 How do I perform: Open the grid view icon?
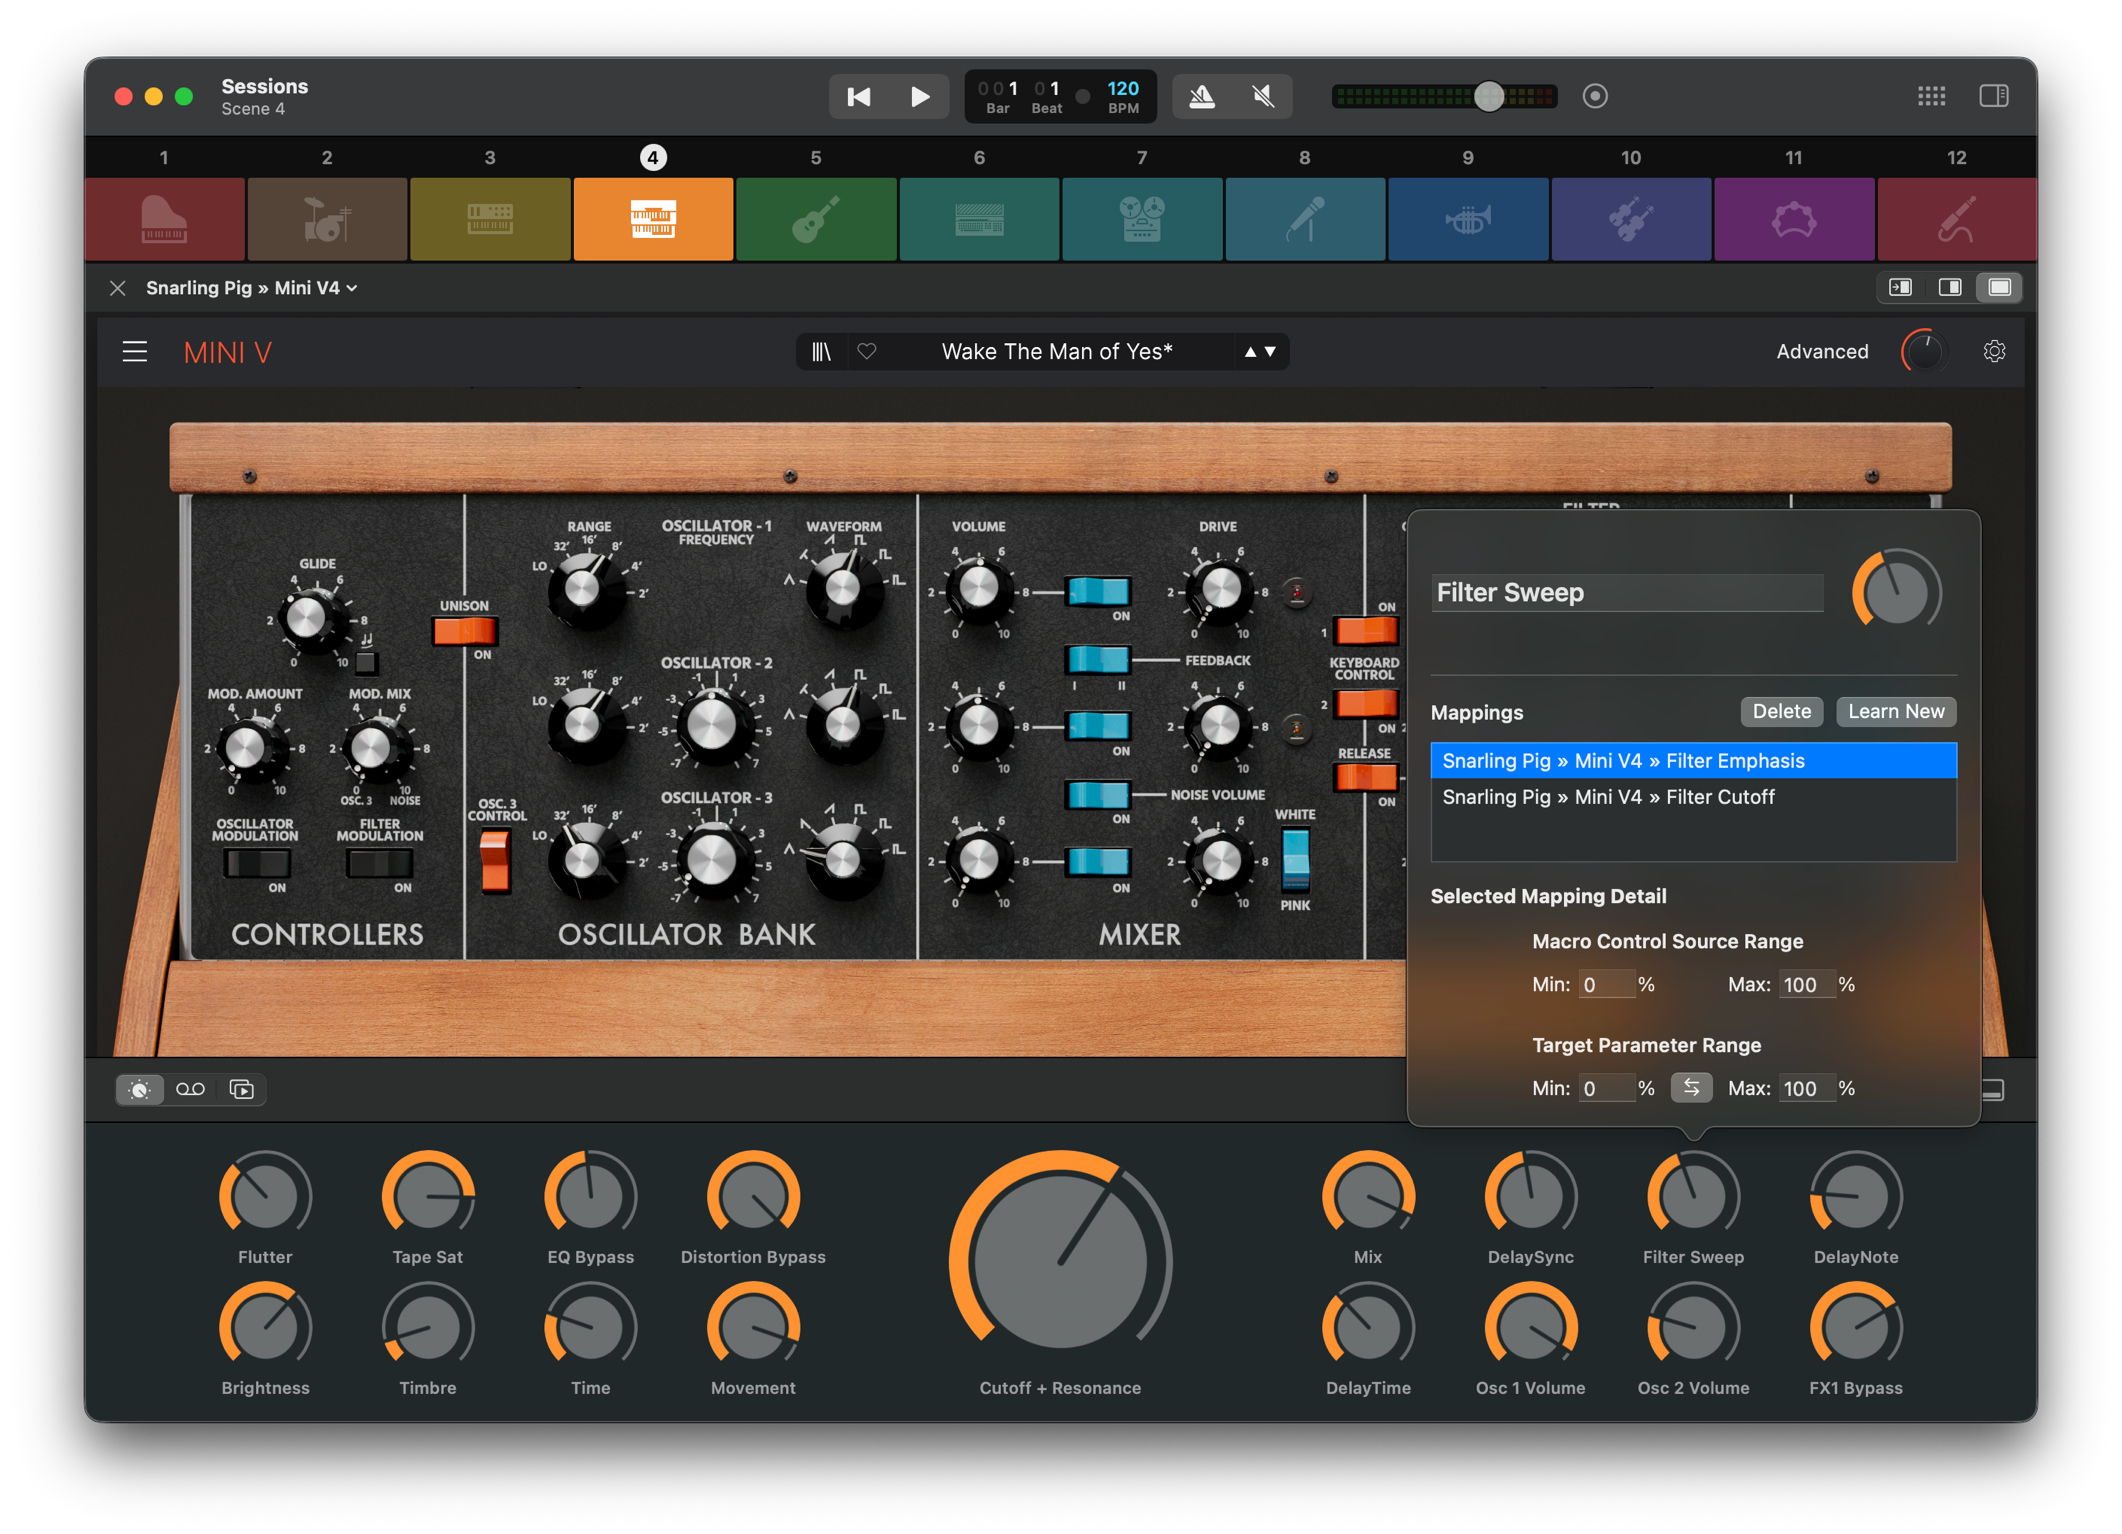(1931, 96)
